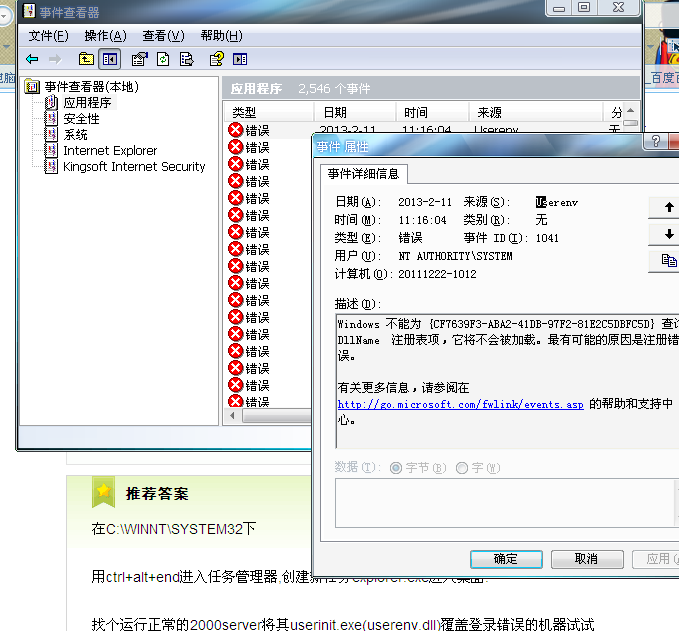Viewport: 679px width, 631px height.
Task: Click the scroll left arrow of event list
Action: click(233, 416)
